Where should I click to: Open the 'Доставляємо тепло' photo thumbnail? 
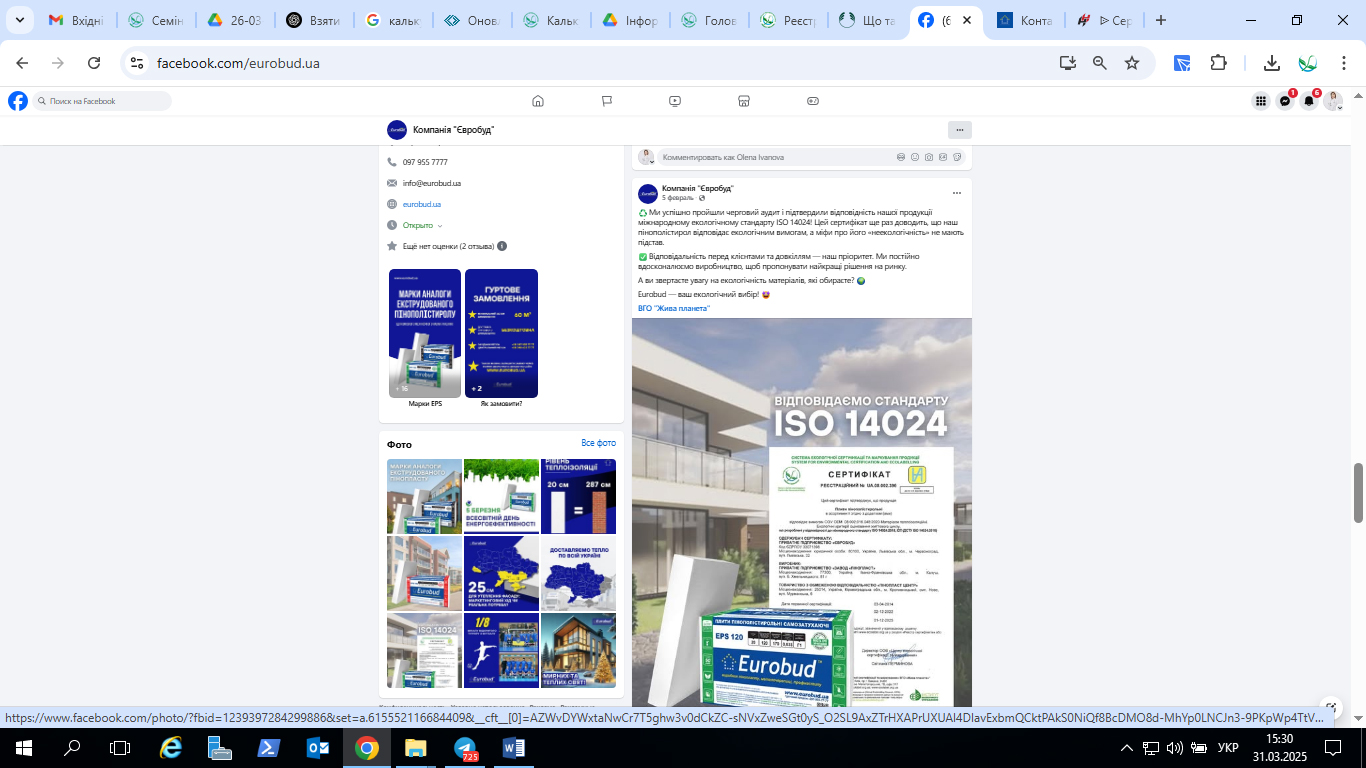[579, 573]
